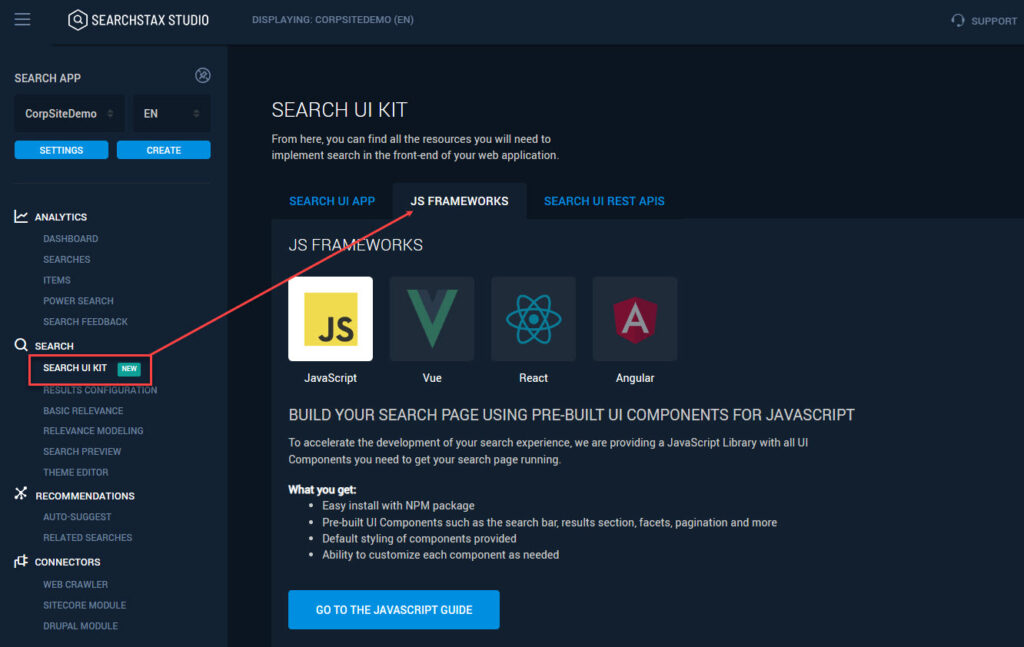Open Relevance Modeling page
The image size is (1024, 647).
pos(93,431)
